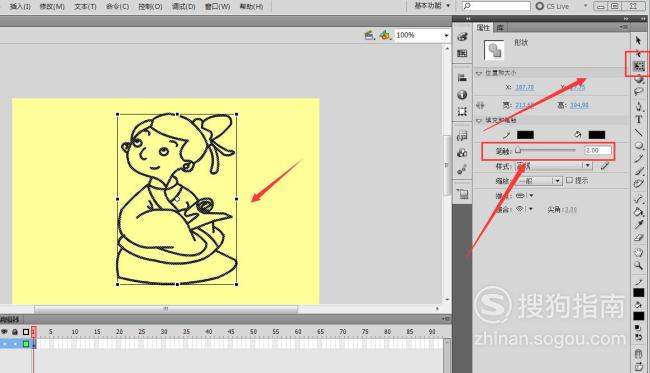Image resolution: width=650 pixels, height=373 pixels.
Task: Open the 帮助(H) menu
Action: pyautogui.click(x=251, y=7)
